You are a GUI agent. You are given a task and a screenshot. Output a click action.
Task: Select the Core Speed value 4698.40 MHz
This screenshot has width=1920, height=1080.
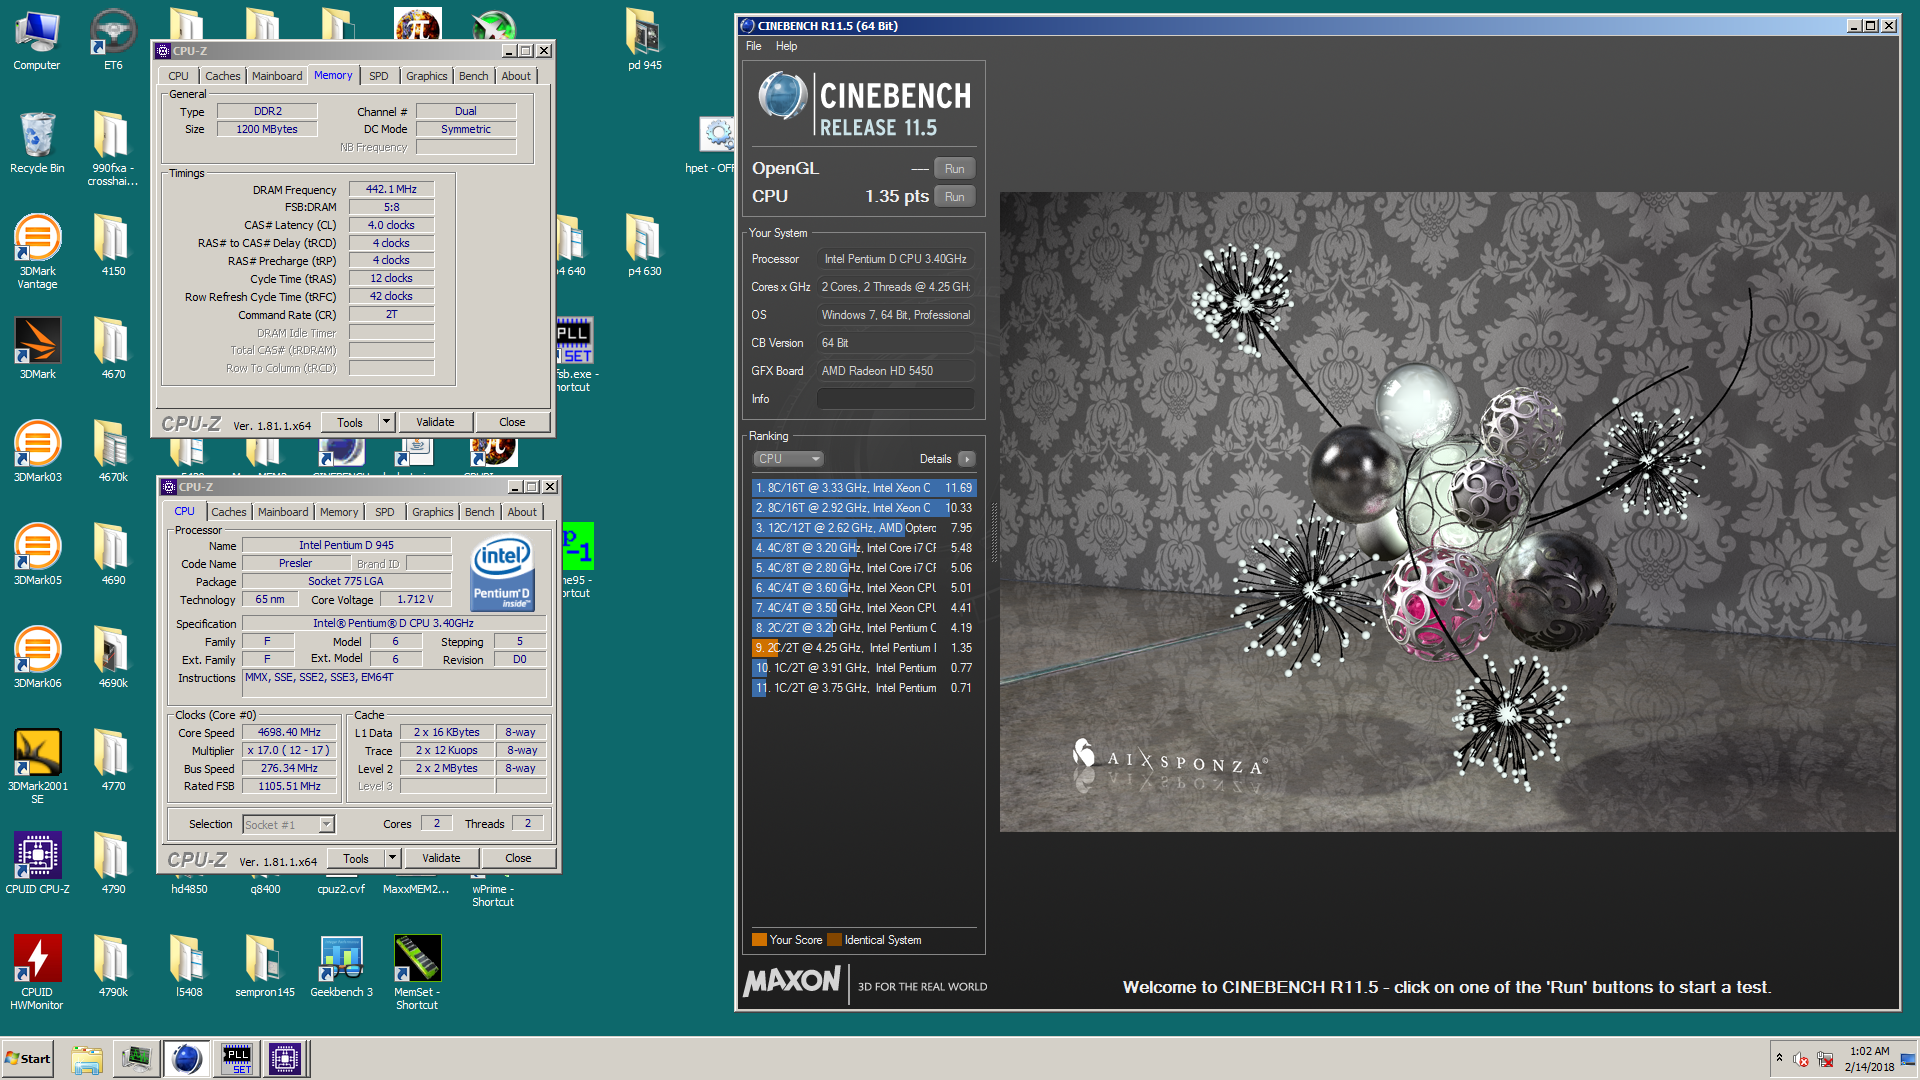[x=289, y=733]
